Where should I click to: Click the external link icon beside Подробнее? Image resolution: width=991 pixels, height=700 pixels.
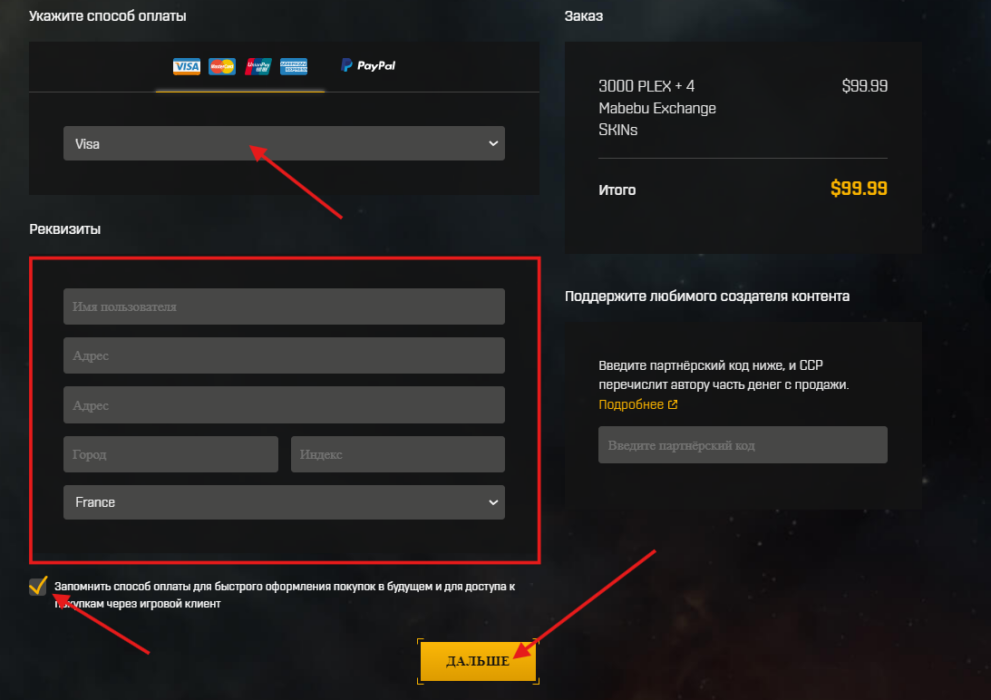click(673, 405)
